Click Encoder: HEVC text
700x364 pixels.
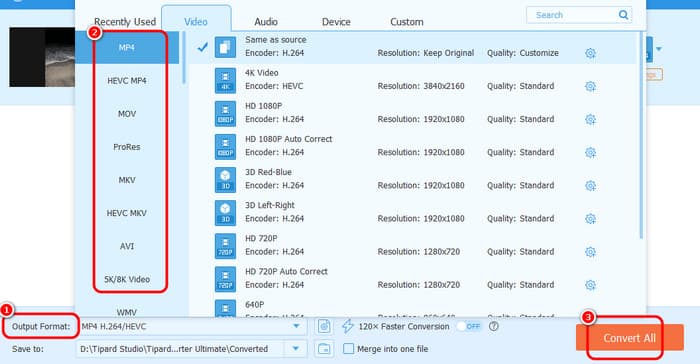pos(274,86)
